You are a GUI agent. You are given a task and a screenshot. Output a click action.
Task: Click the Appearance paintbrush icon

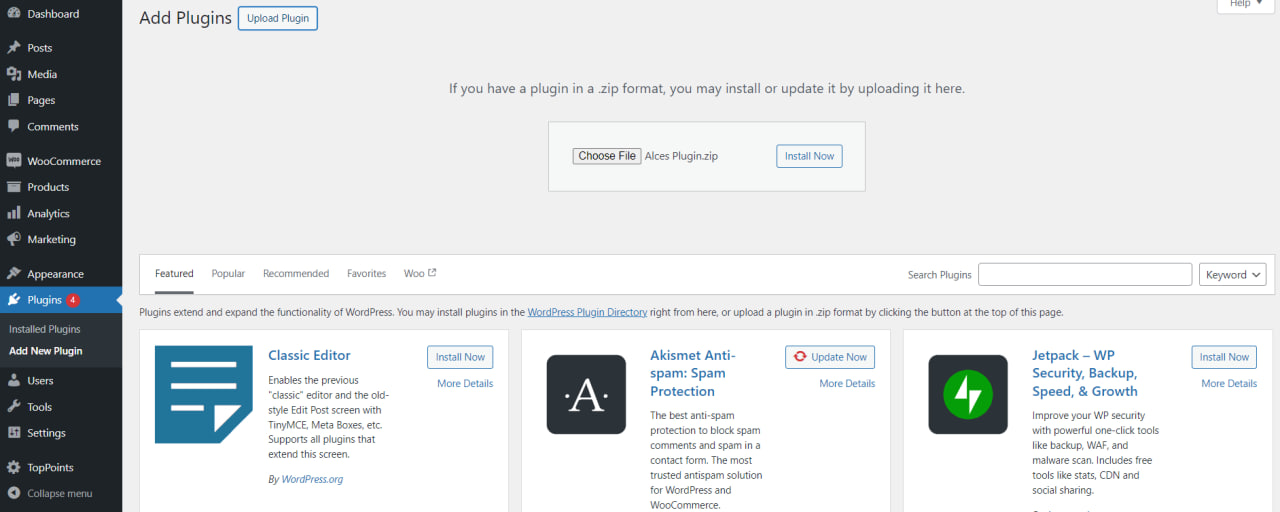click(13, 274)
